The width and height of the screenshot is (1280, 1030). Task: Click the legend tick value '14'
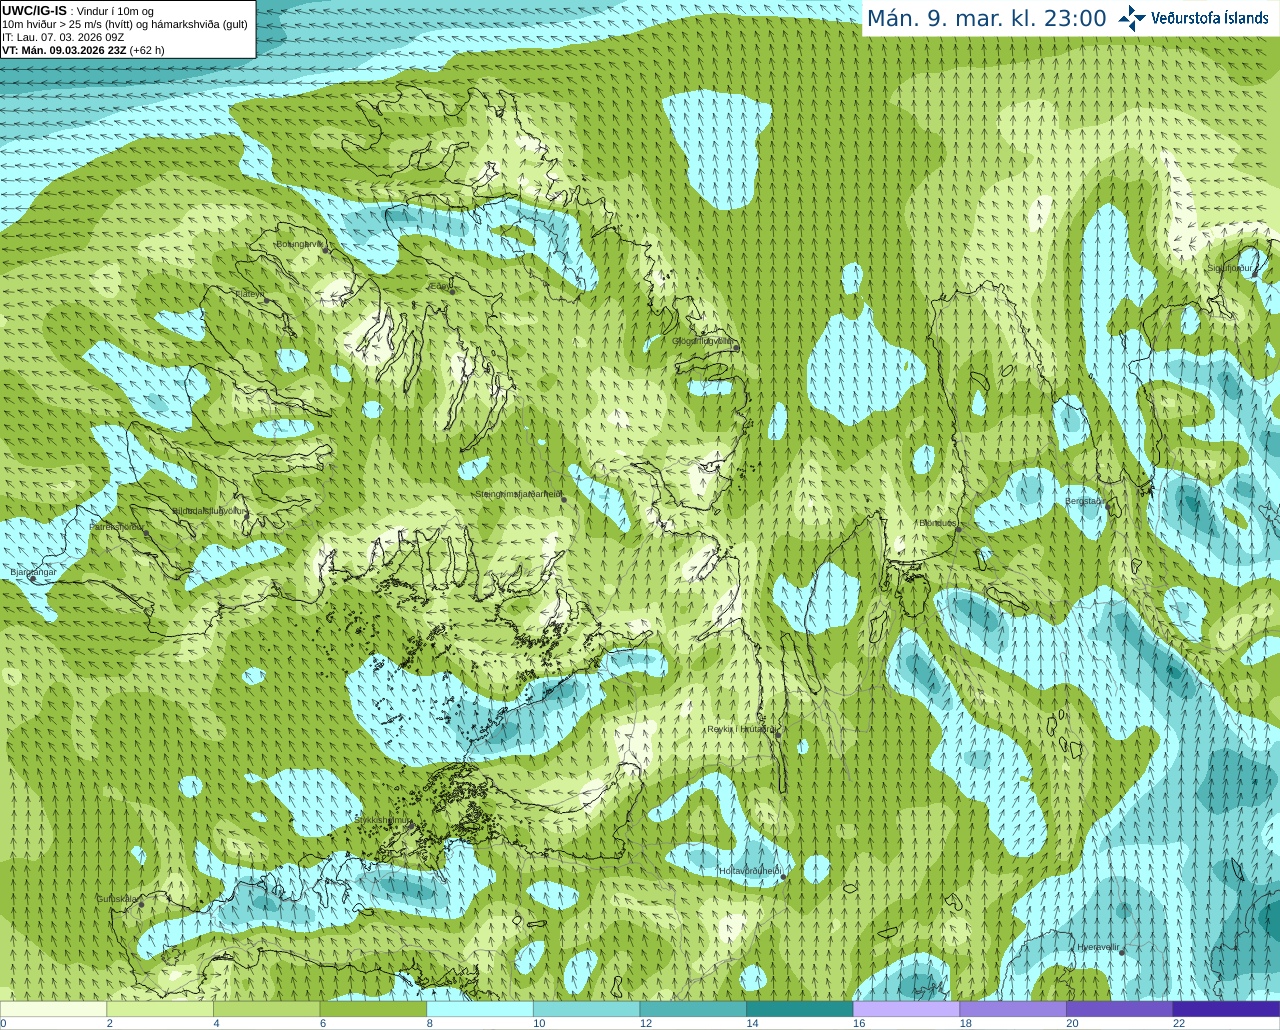(752, 1023)
